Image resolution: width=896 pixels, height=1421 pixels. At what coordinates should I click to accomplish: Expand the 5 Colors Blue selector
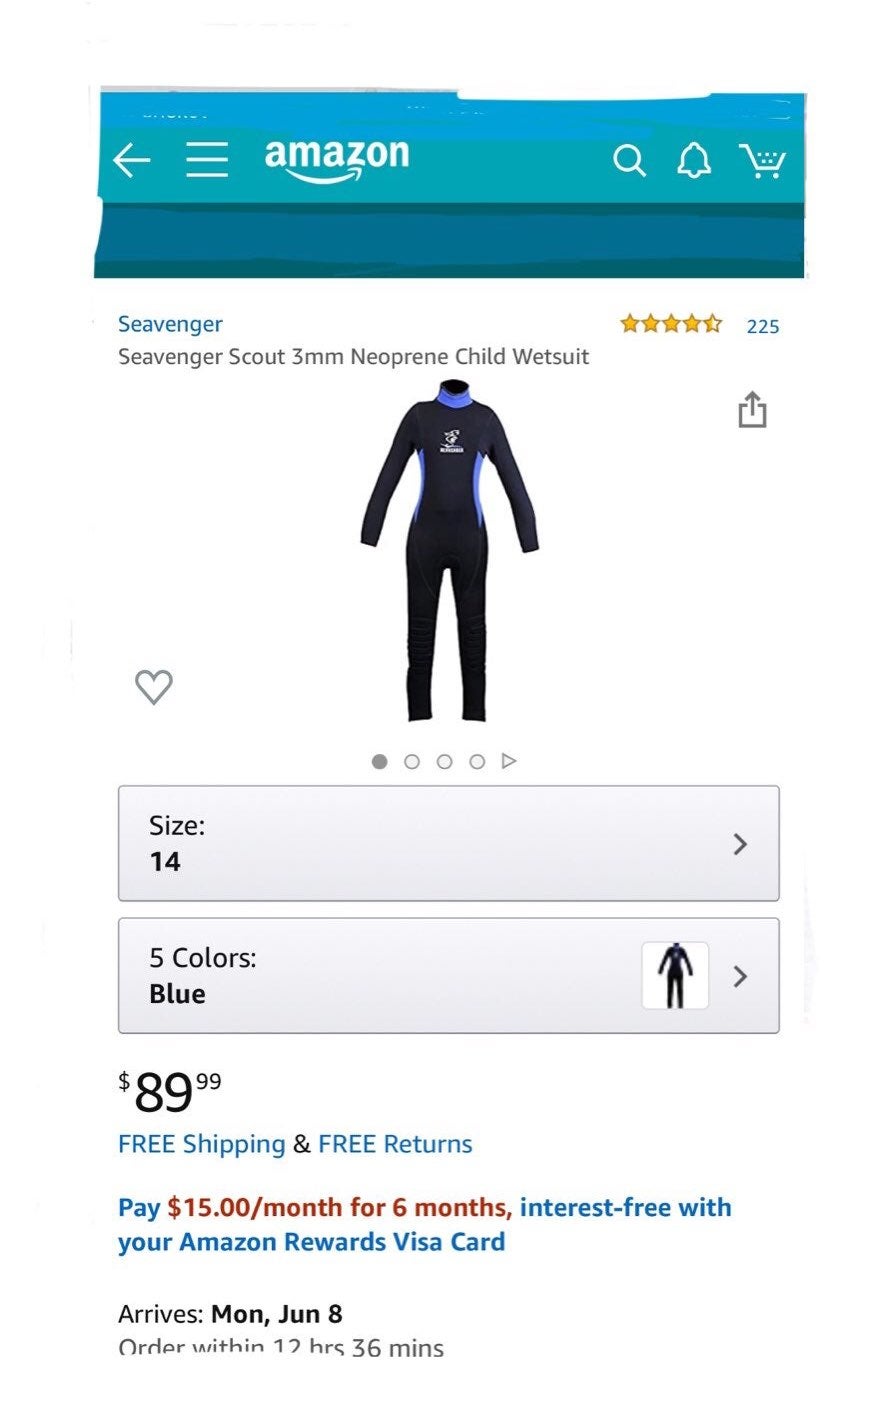click(448, 975)
